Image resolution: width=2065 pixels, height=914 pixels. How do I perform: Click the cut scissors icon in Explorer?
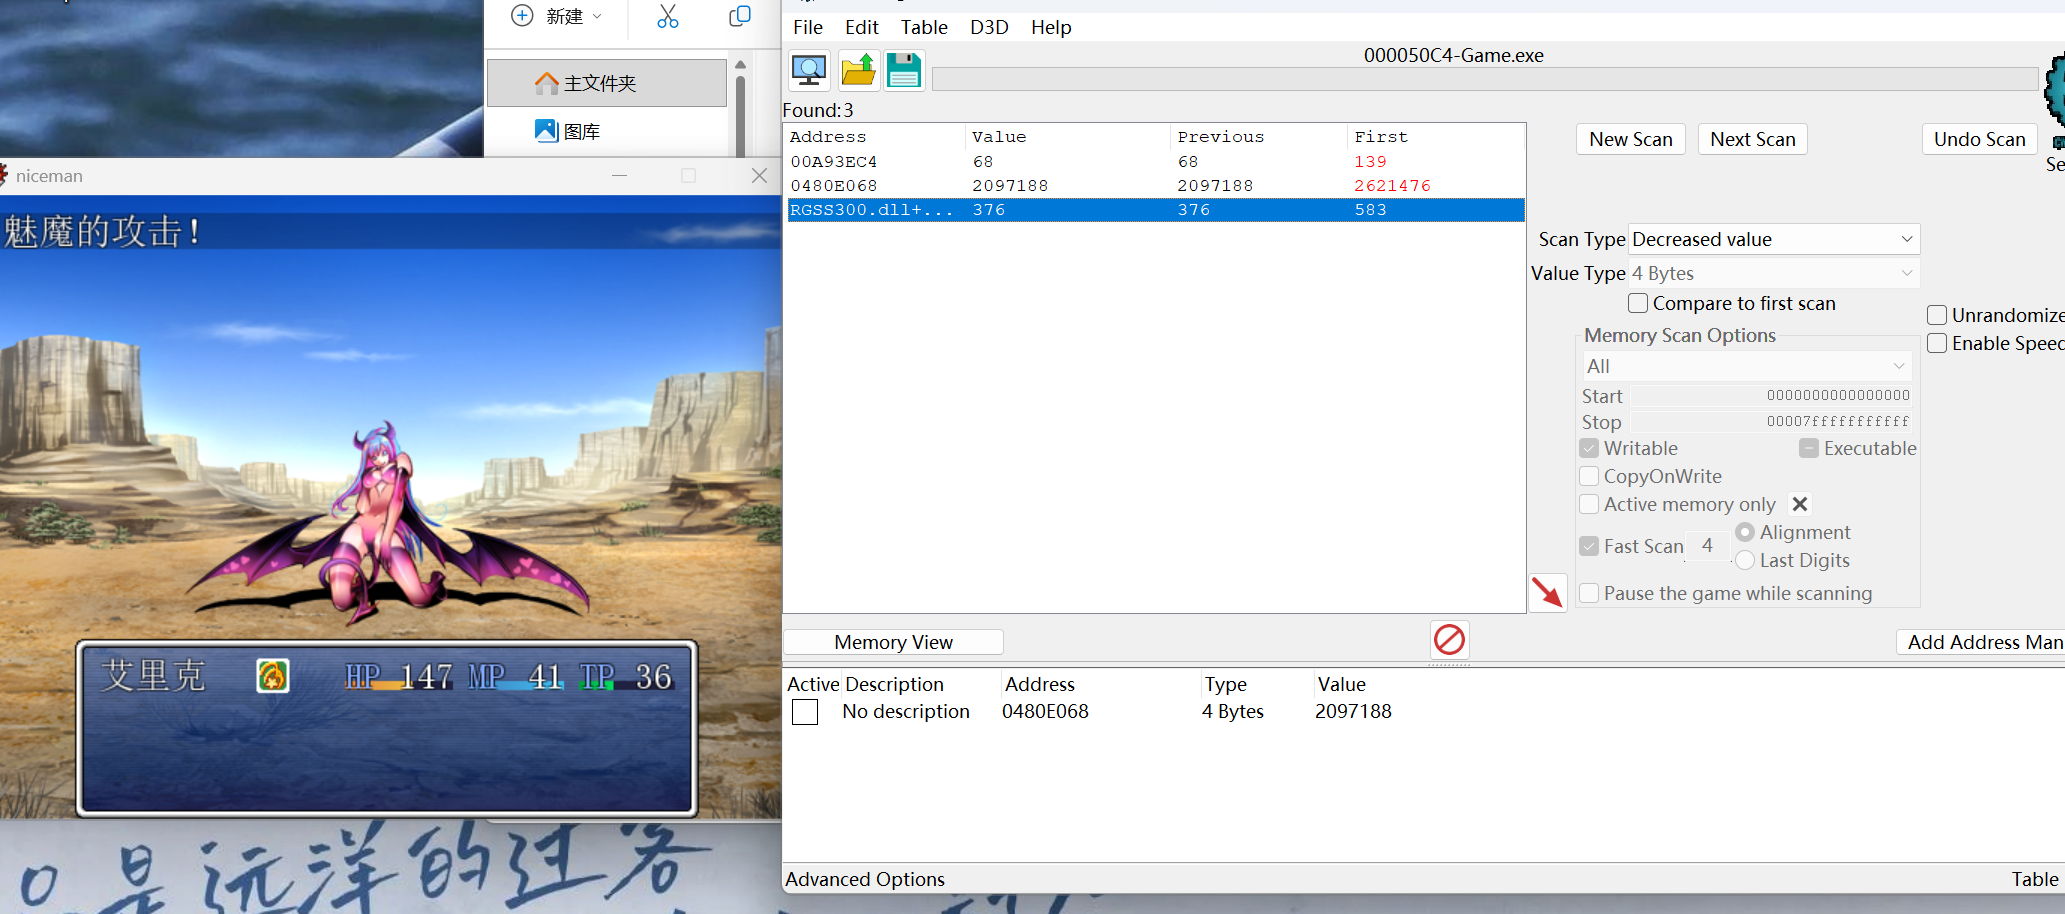click(668, 16)
